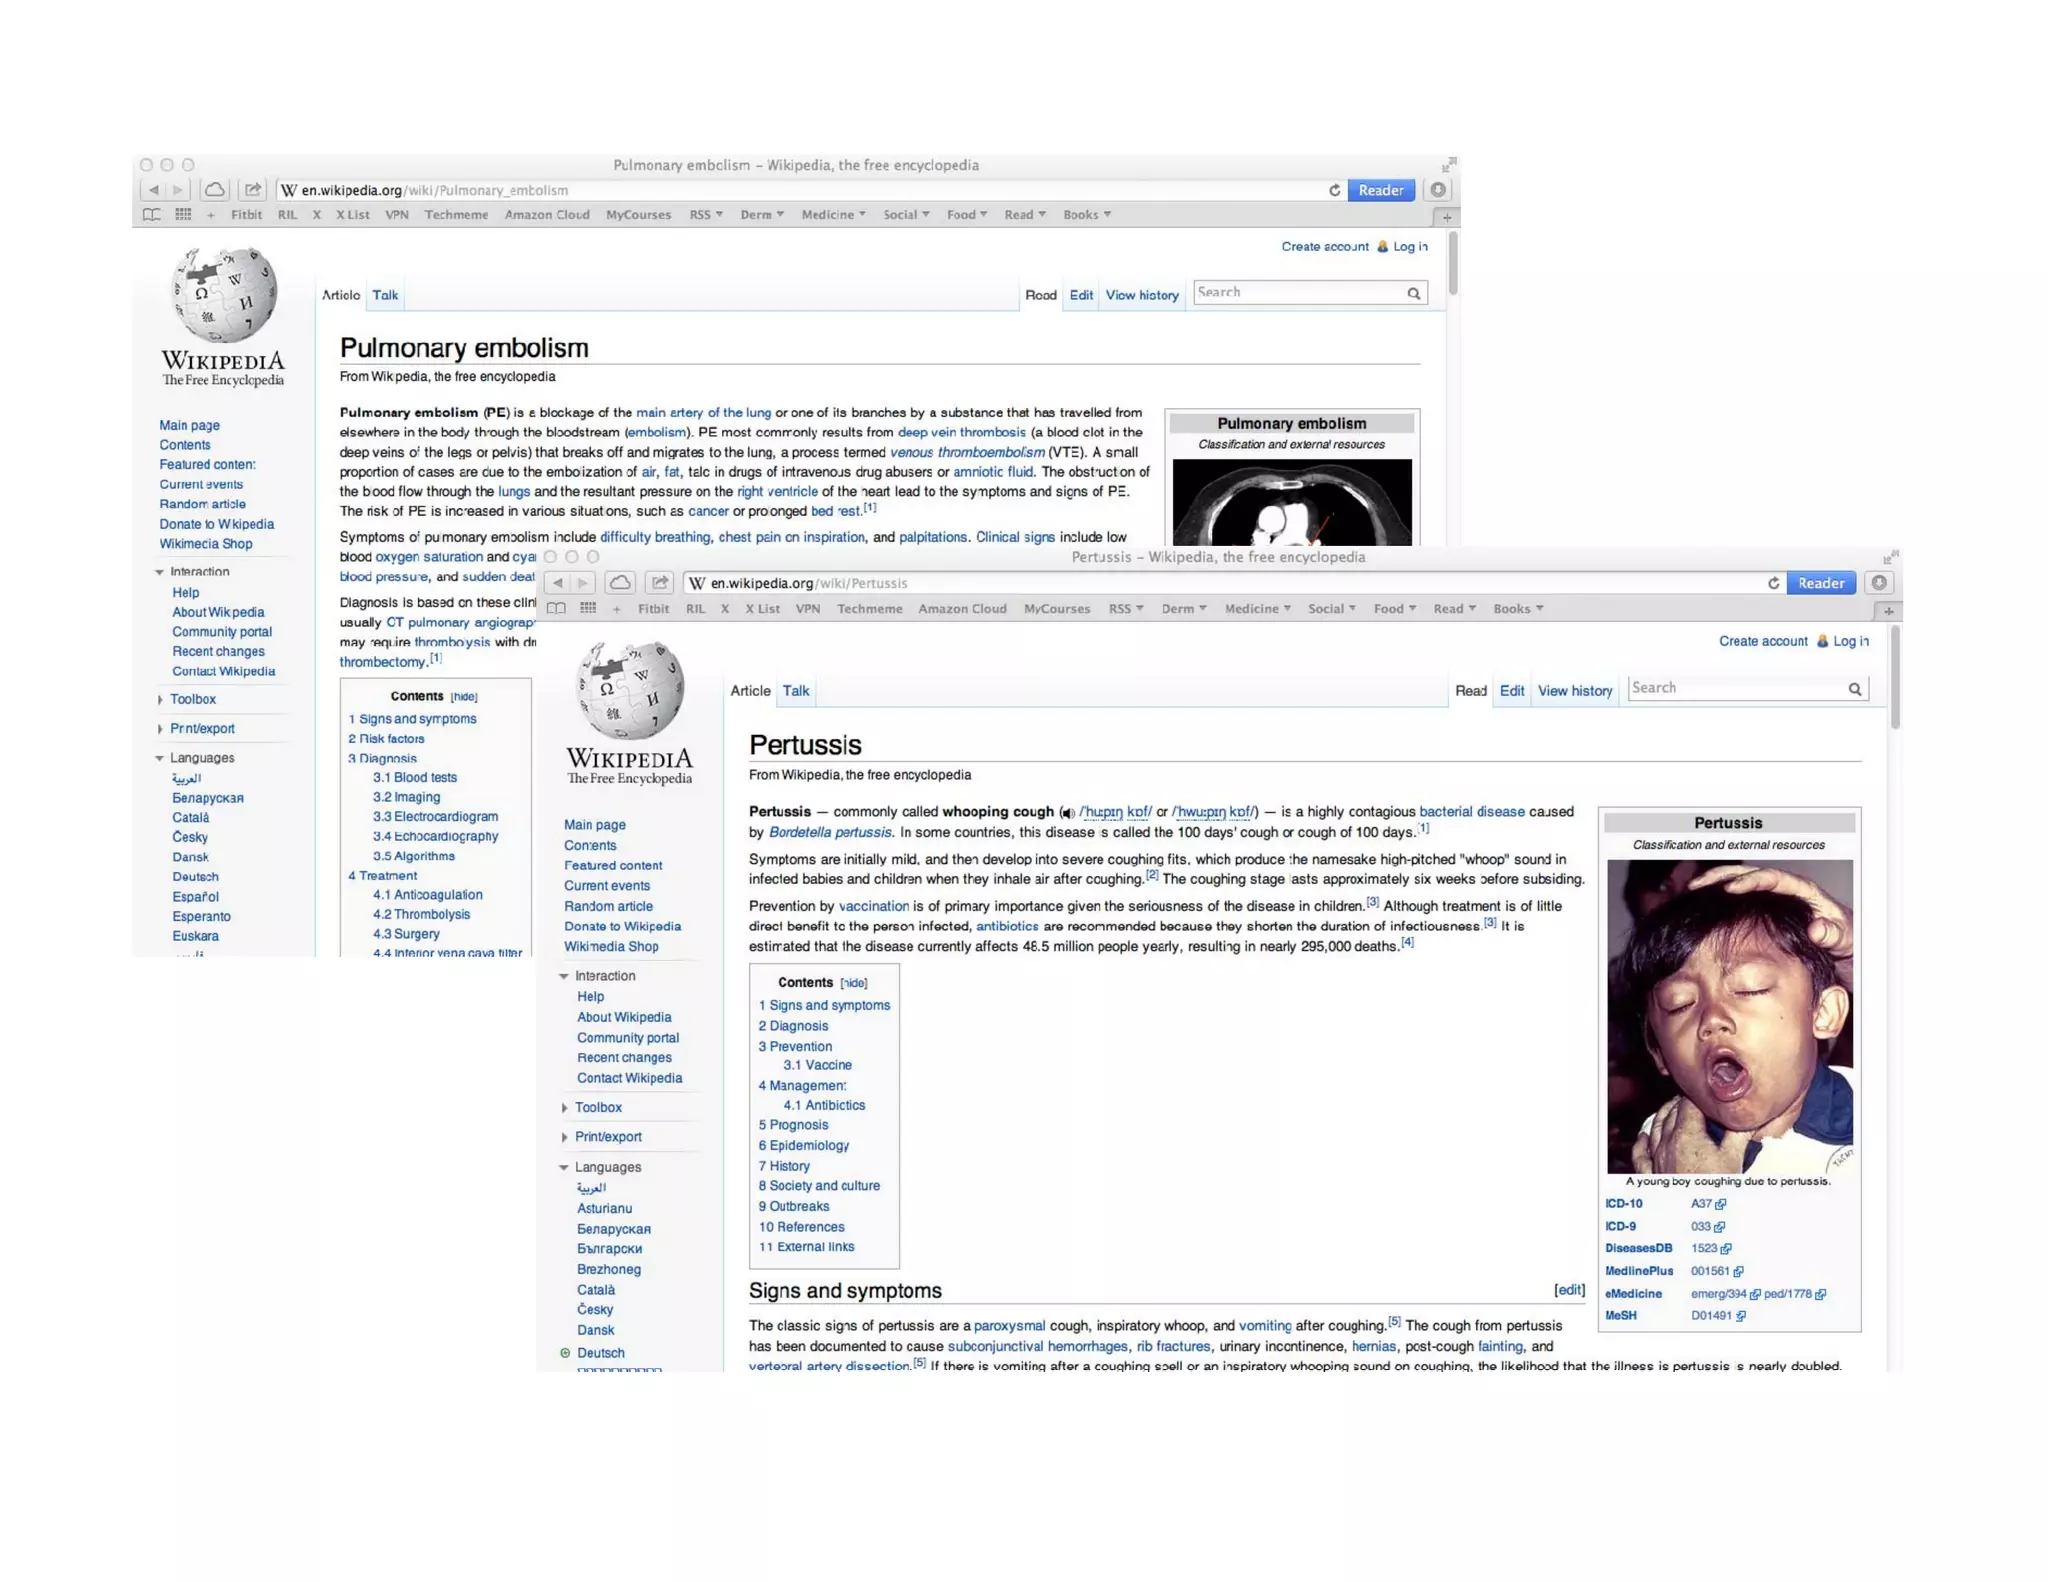
Task: Open the Top Sites grid icon in Pertussis bookmarks bar
Action: click(x=588, y=608)
